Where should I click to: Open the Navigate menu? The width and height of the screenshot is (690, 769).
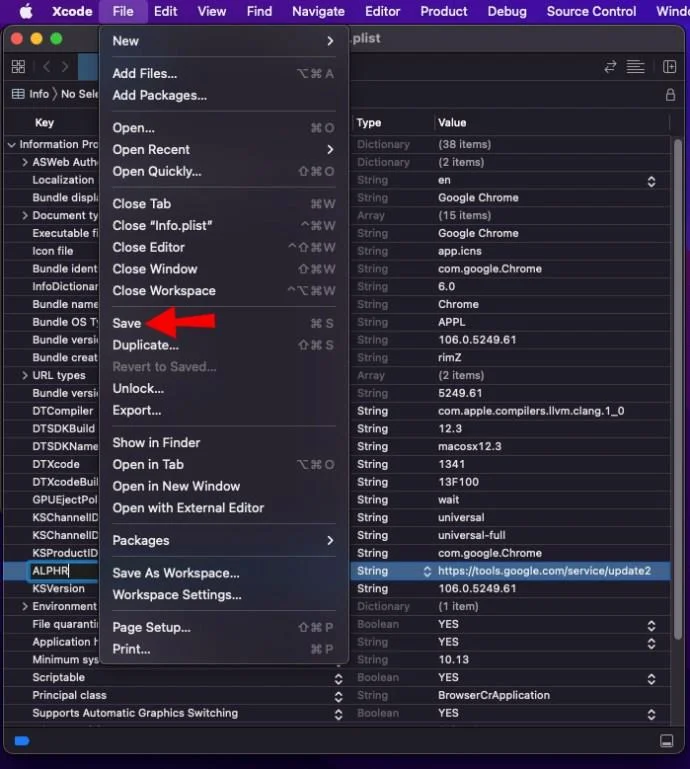pos(318,11)
